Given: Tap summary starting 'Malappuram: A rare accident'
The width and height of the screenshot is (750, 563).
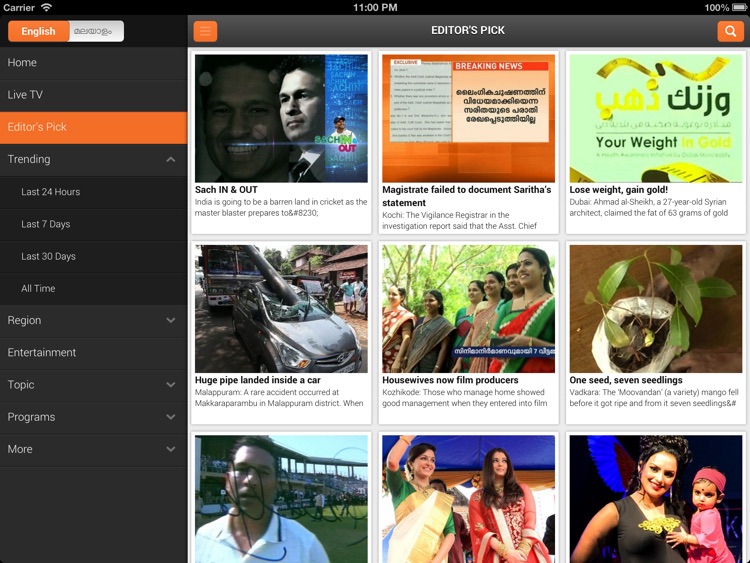Looking at the screenshot, I should [279, 397].
